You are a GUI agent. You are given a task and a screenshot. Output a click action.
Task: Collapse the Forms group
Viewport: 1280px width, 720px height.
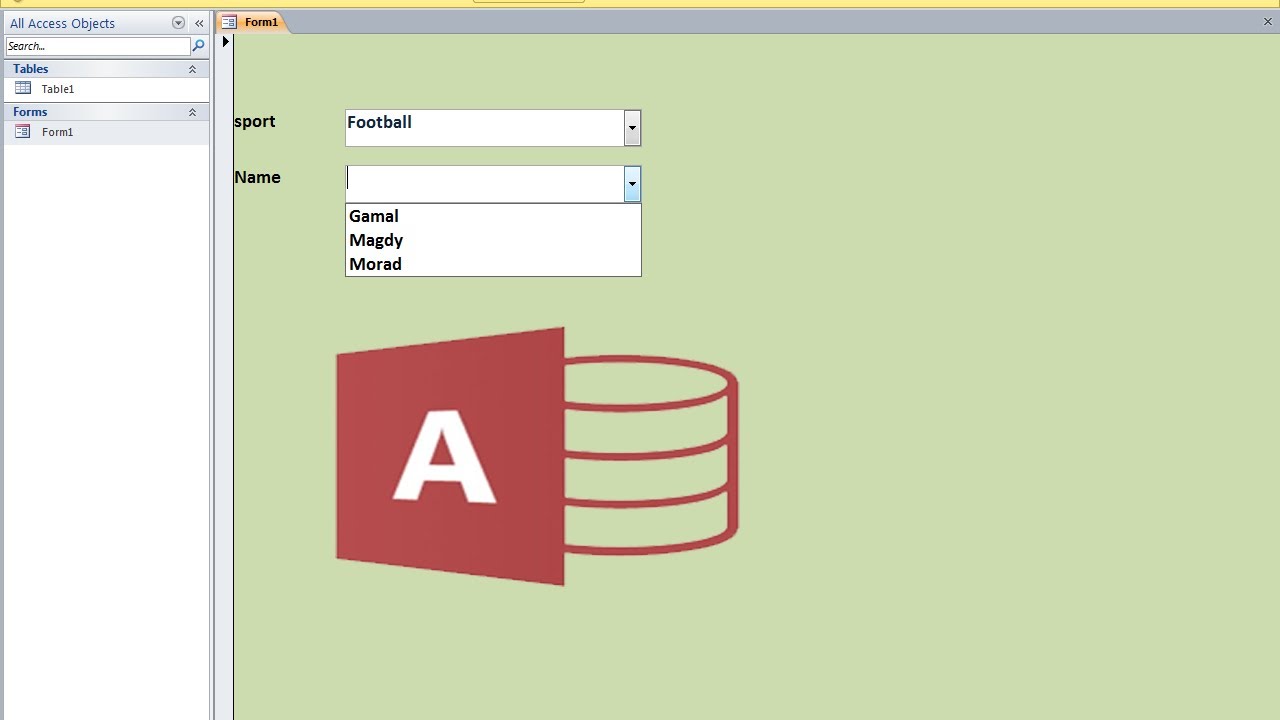point(192,112)
